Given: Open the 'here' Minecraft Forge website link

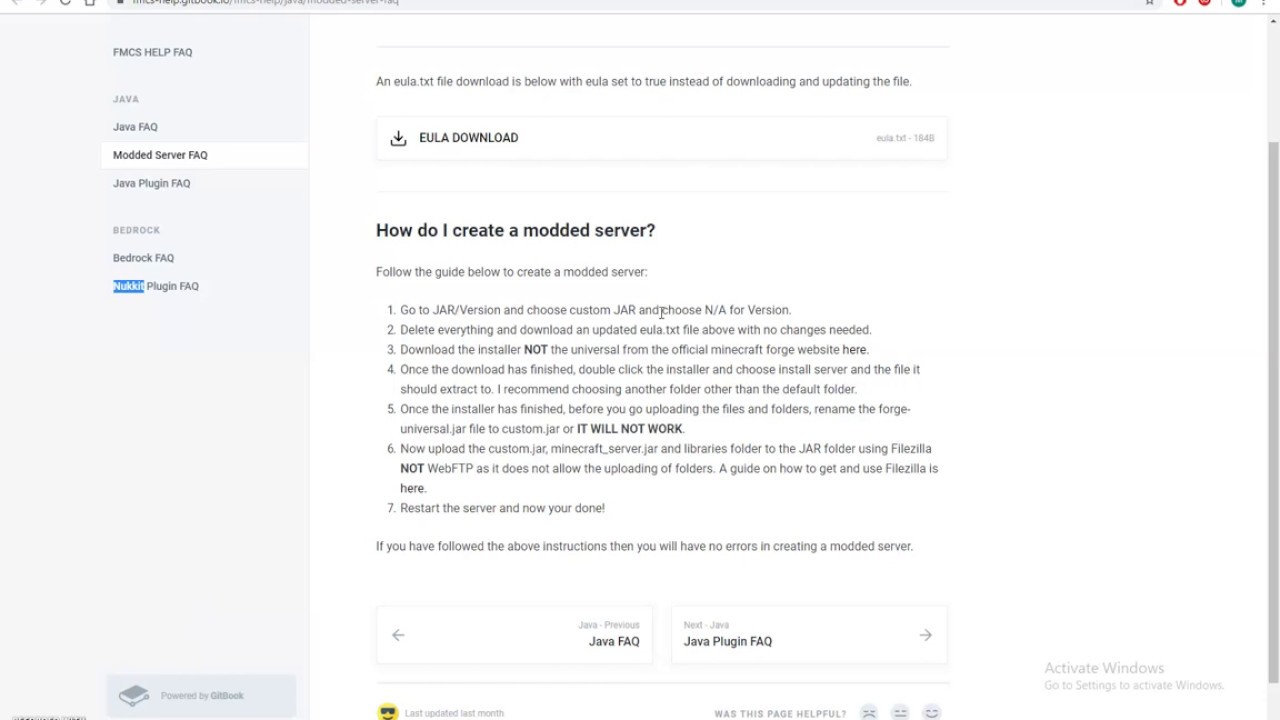Looking at the screenshot, I should pos(854,350).
